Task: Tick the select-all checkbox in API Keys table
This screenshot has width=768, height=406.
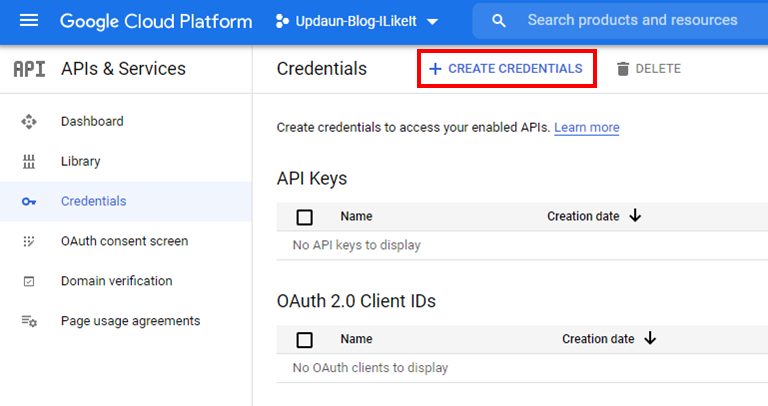Action: tap(305, 217)
